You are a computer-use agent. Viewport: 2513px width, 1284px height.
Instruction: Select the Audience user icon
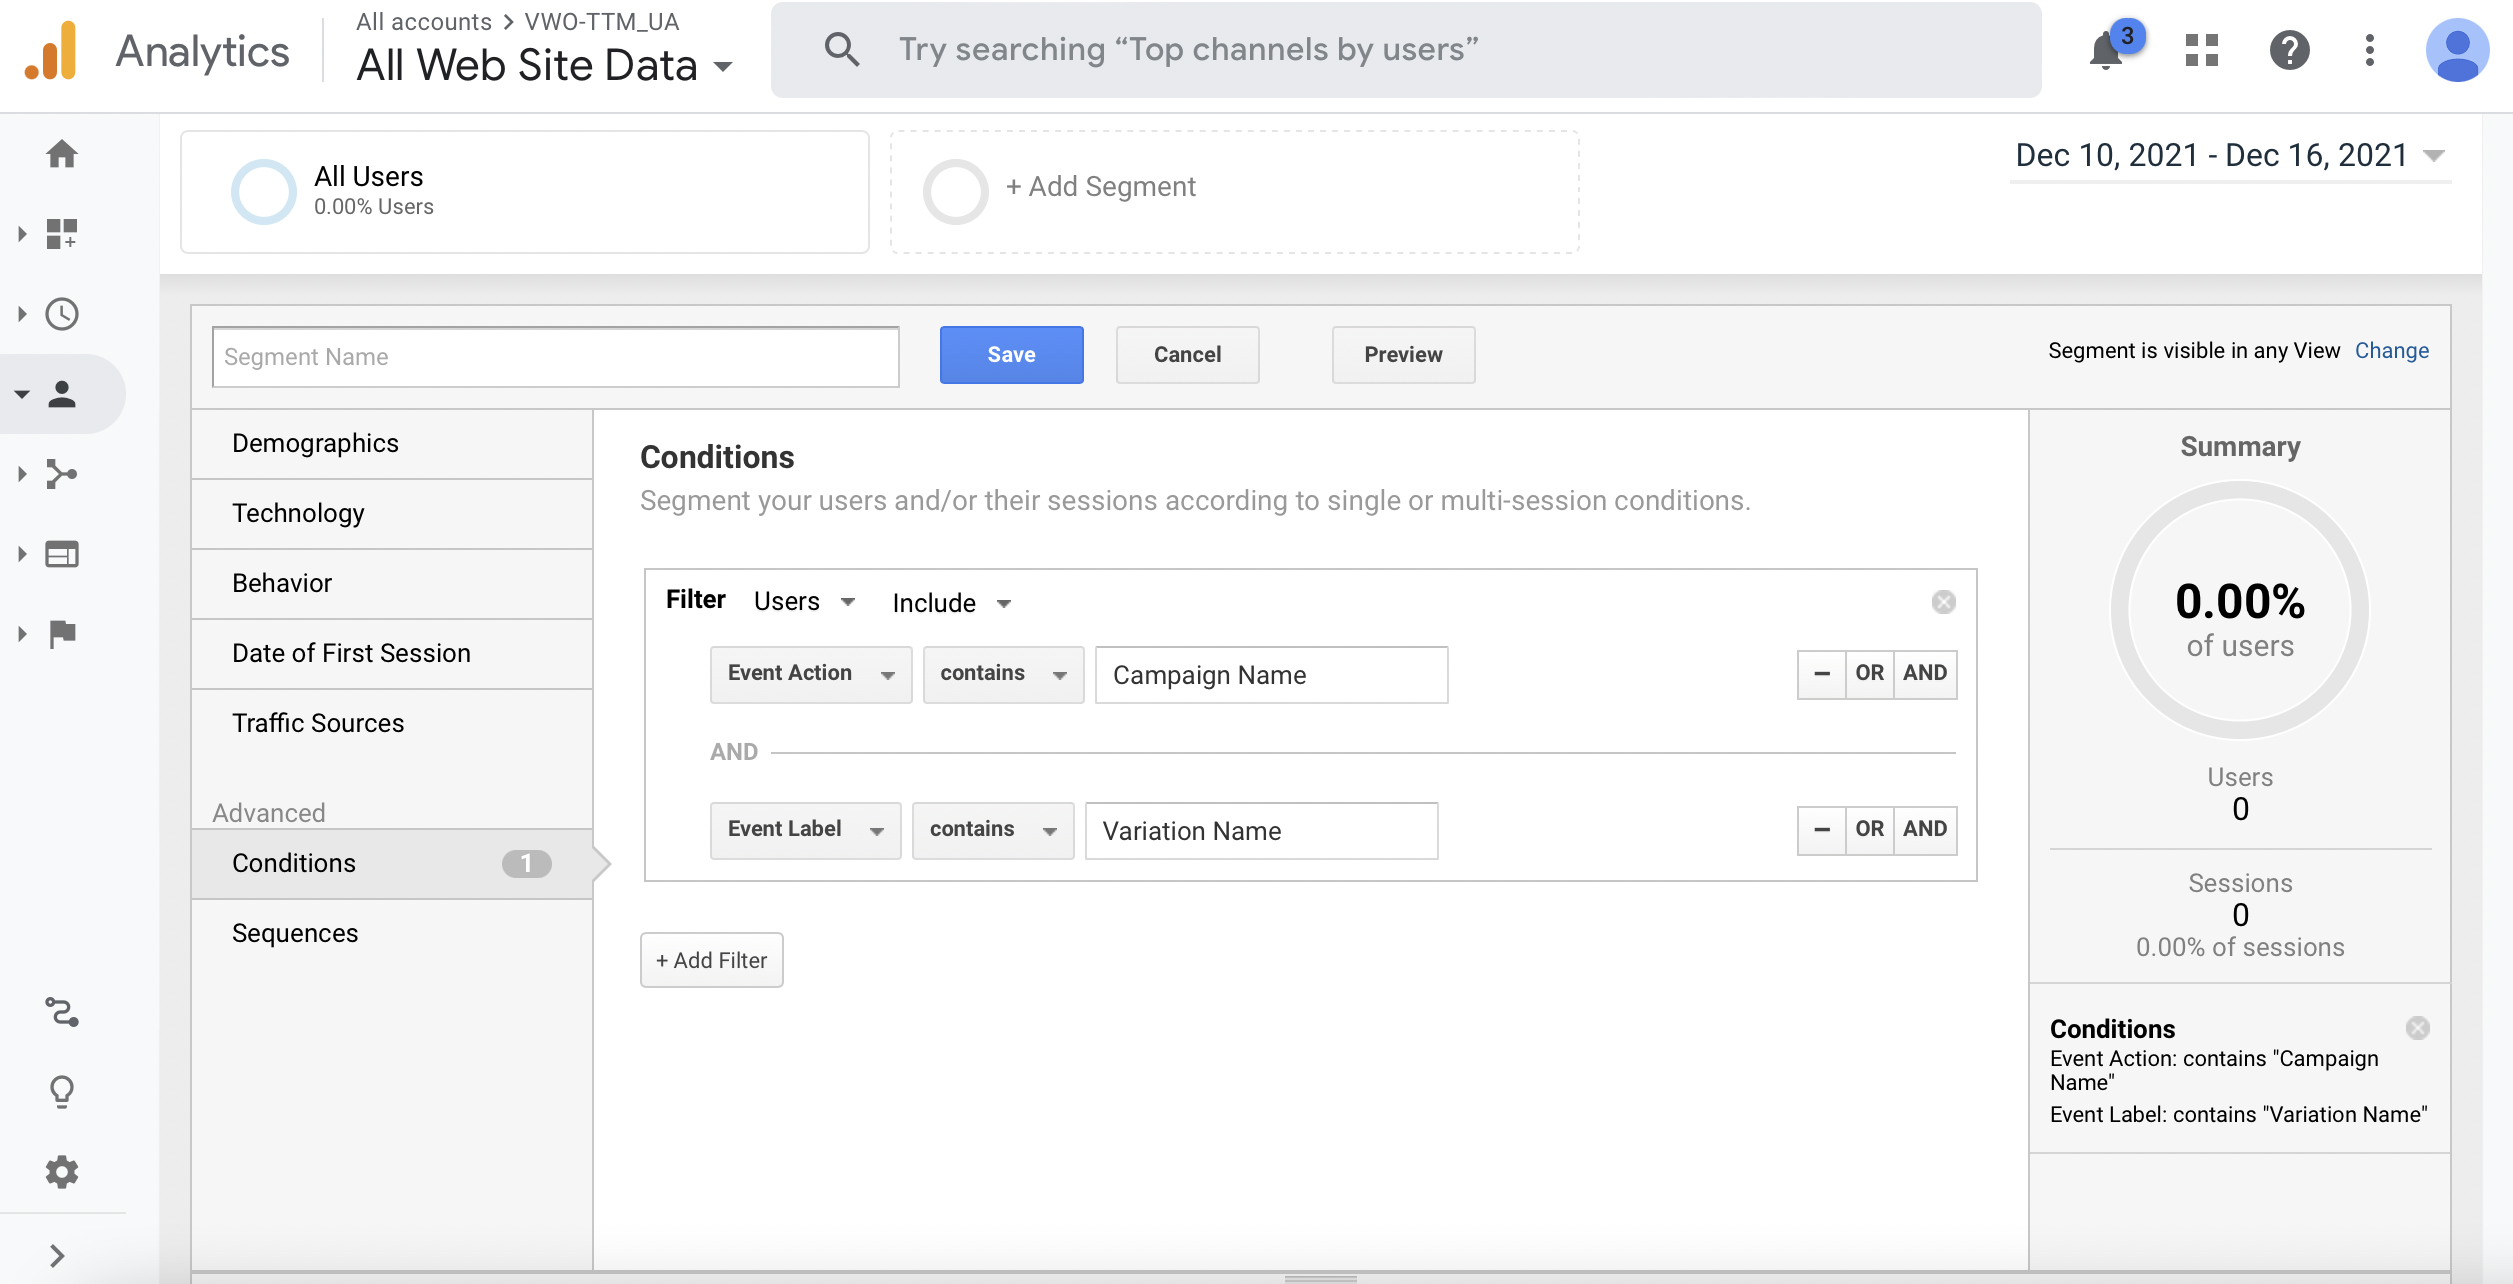[61, 393]
